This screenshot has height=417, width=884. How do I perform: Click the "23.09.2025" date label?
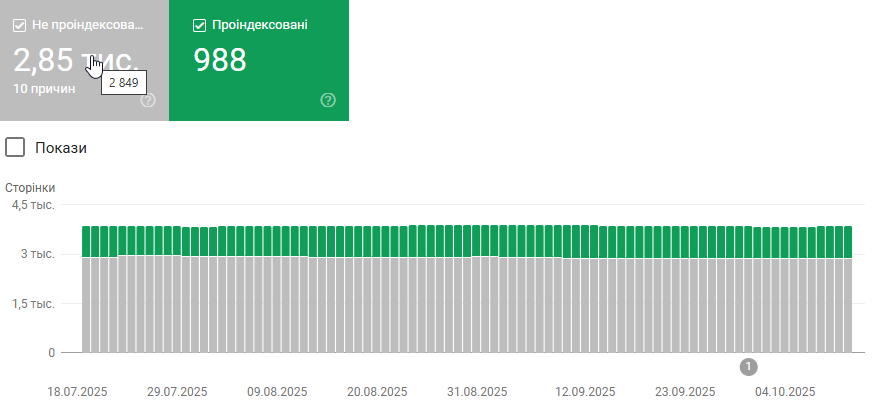[685, 392]
